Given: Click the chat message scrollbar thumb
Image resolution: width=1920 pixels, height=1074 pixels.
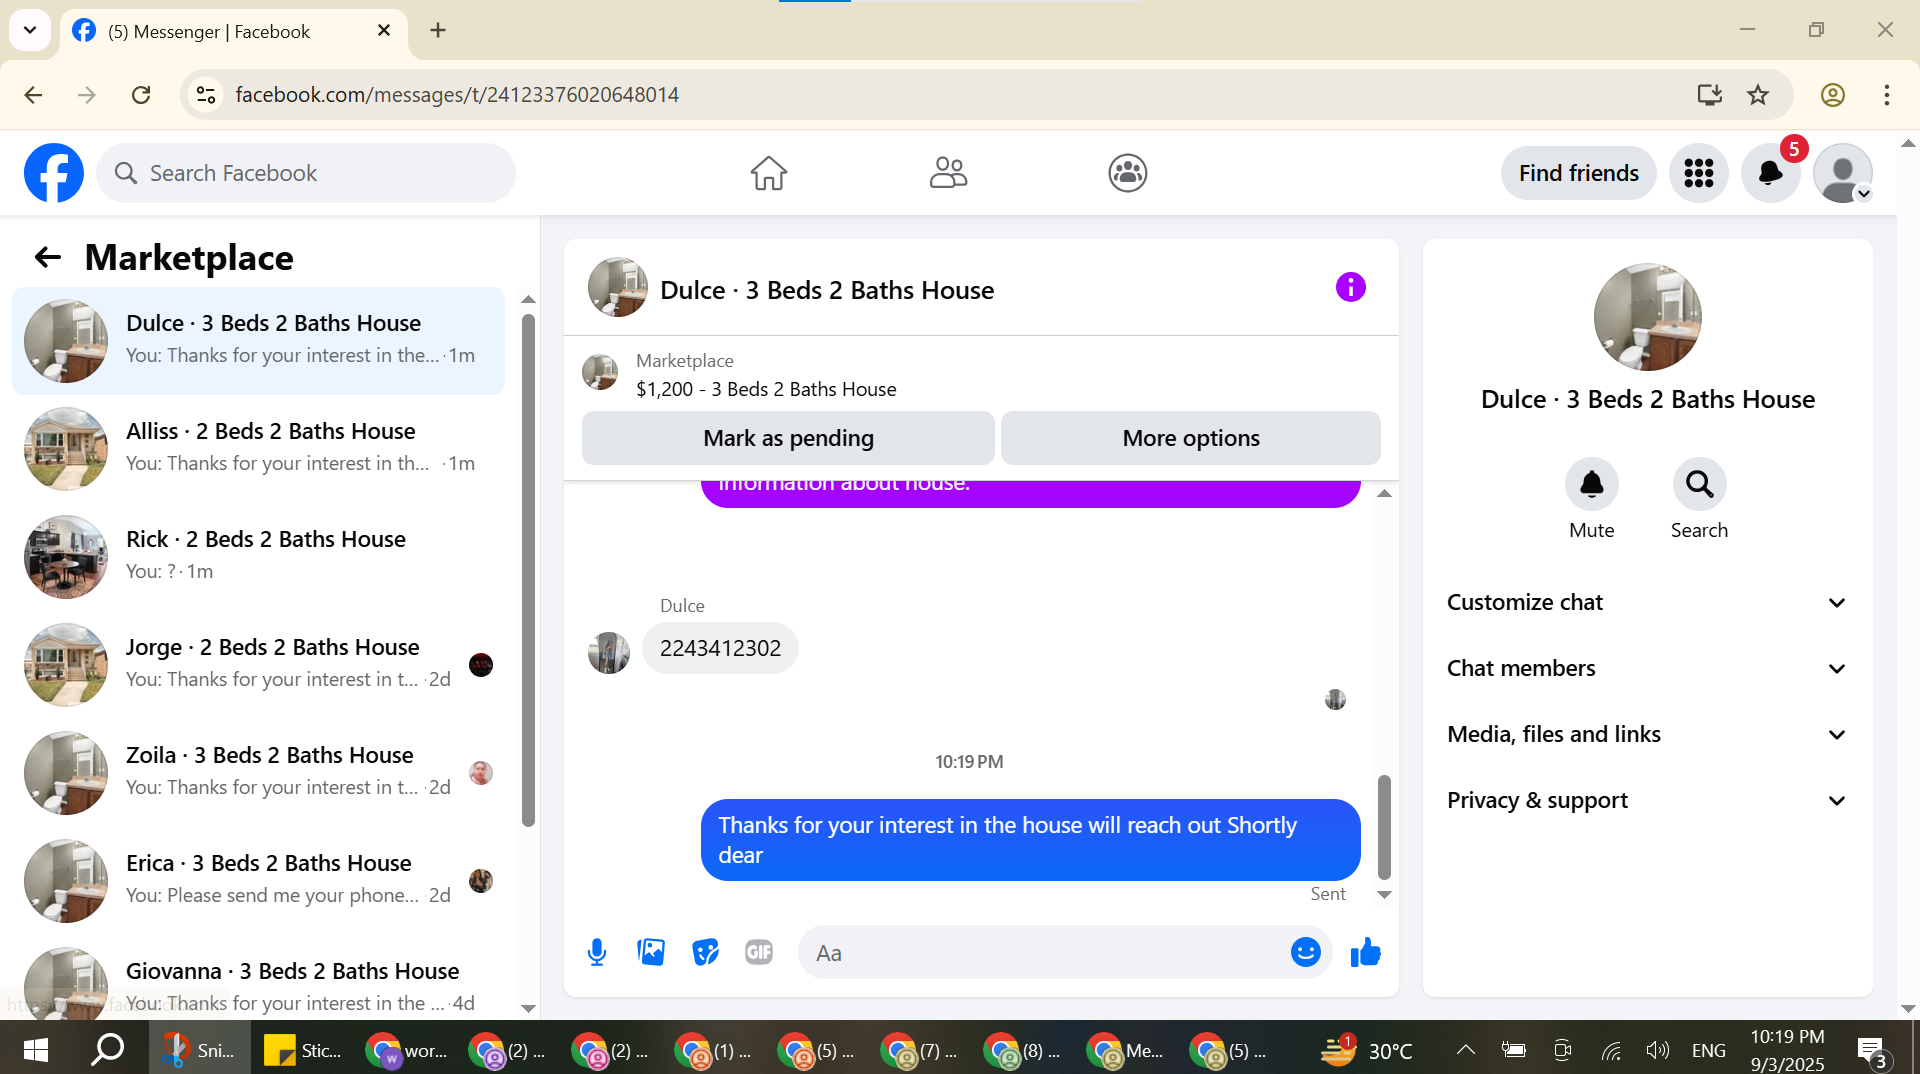Looking at the screenshot, I should pyautogui.click(x=1384, y=826).
